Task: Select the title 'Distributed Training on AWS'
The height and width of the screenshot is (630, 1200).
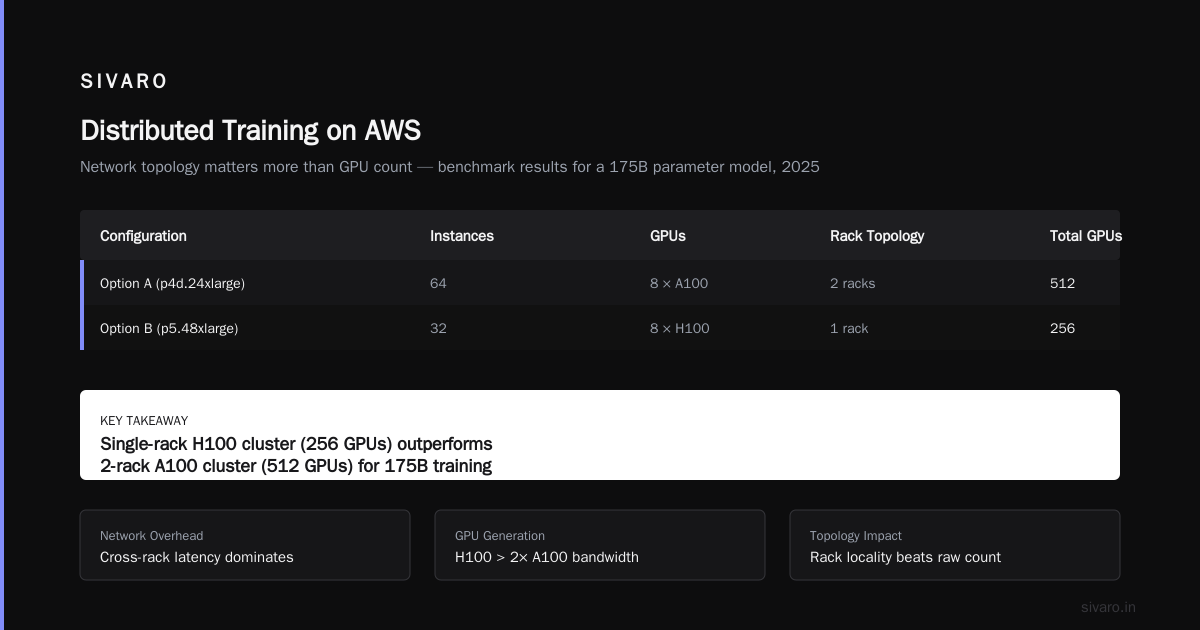Action: [250, 130]
